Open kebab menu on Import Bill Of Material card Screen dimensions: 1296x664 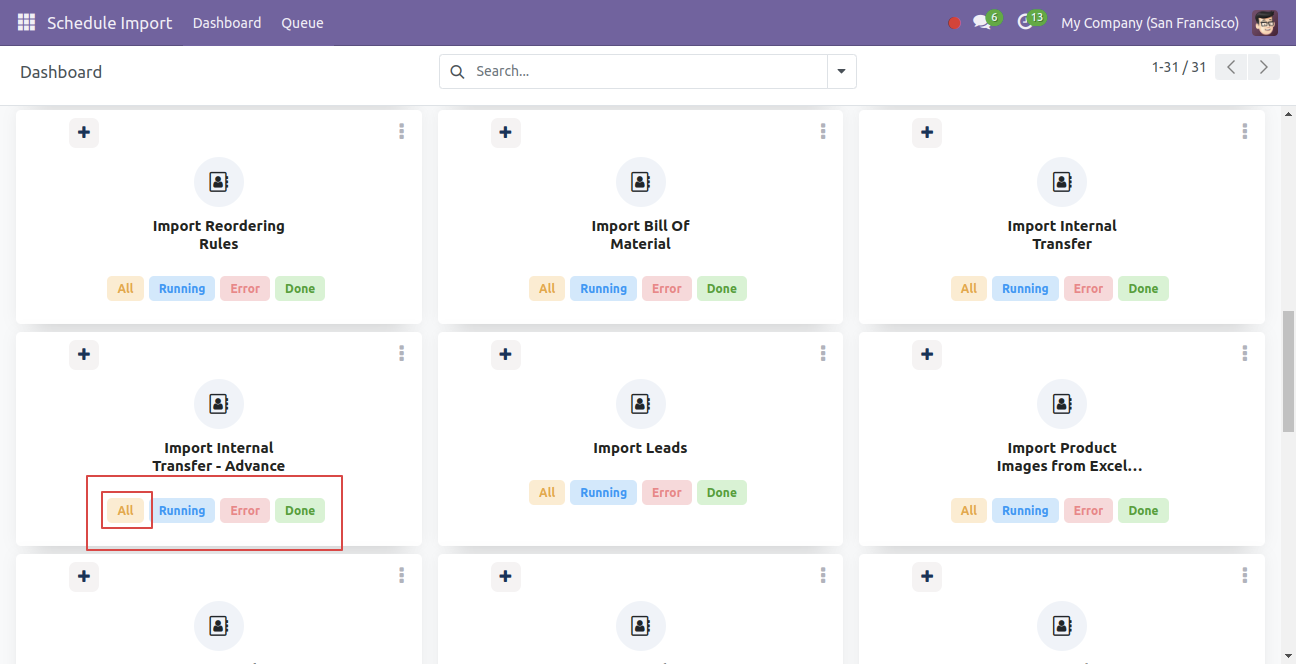click(823, 131)
